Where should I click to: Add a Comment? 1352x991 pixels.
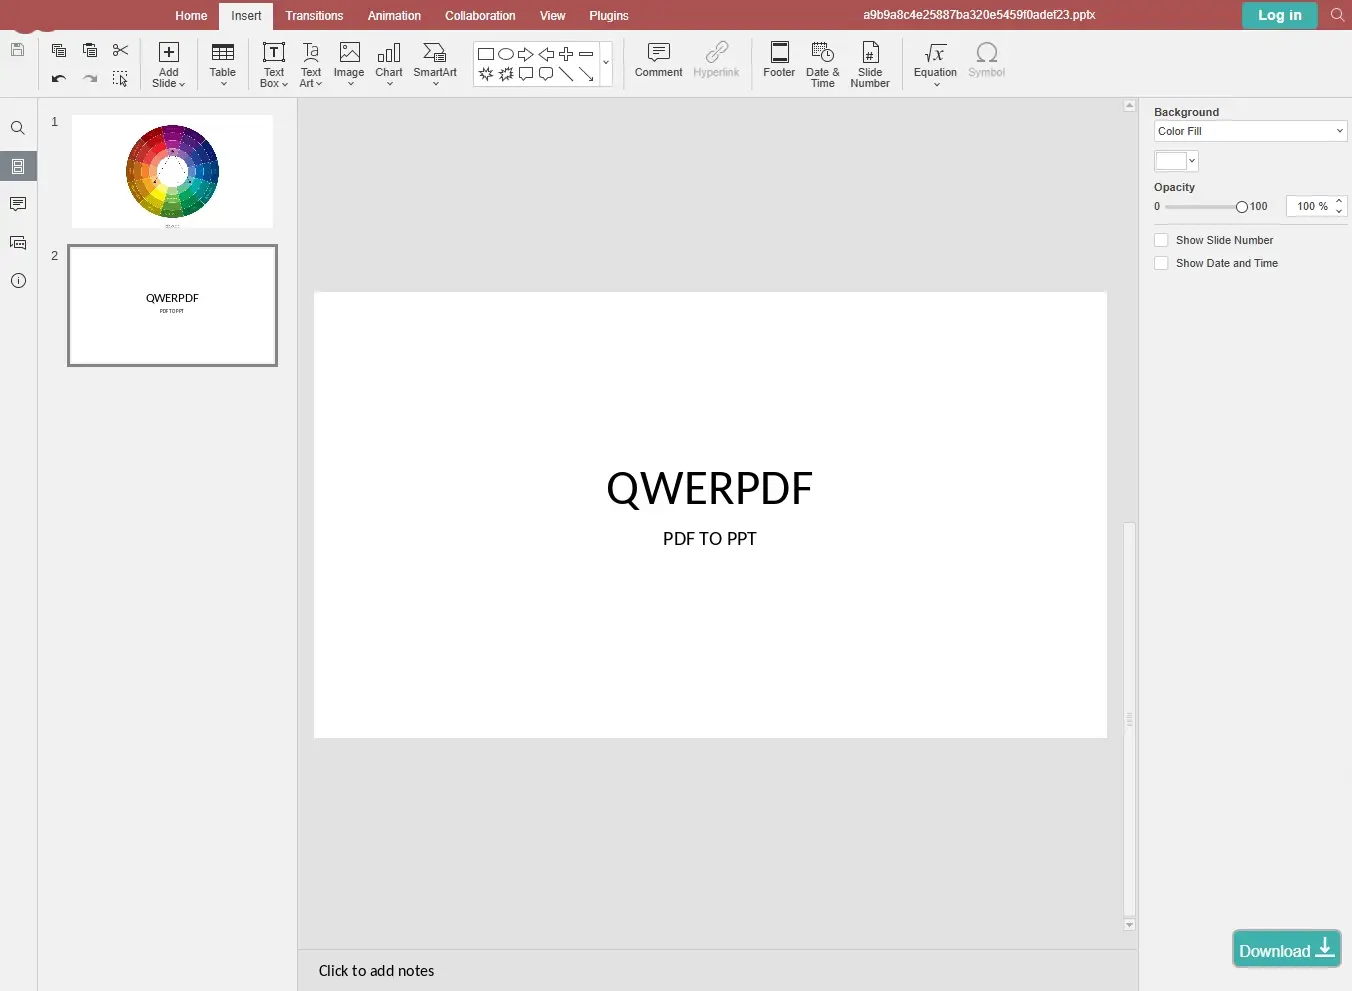[x=658, y=60]
